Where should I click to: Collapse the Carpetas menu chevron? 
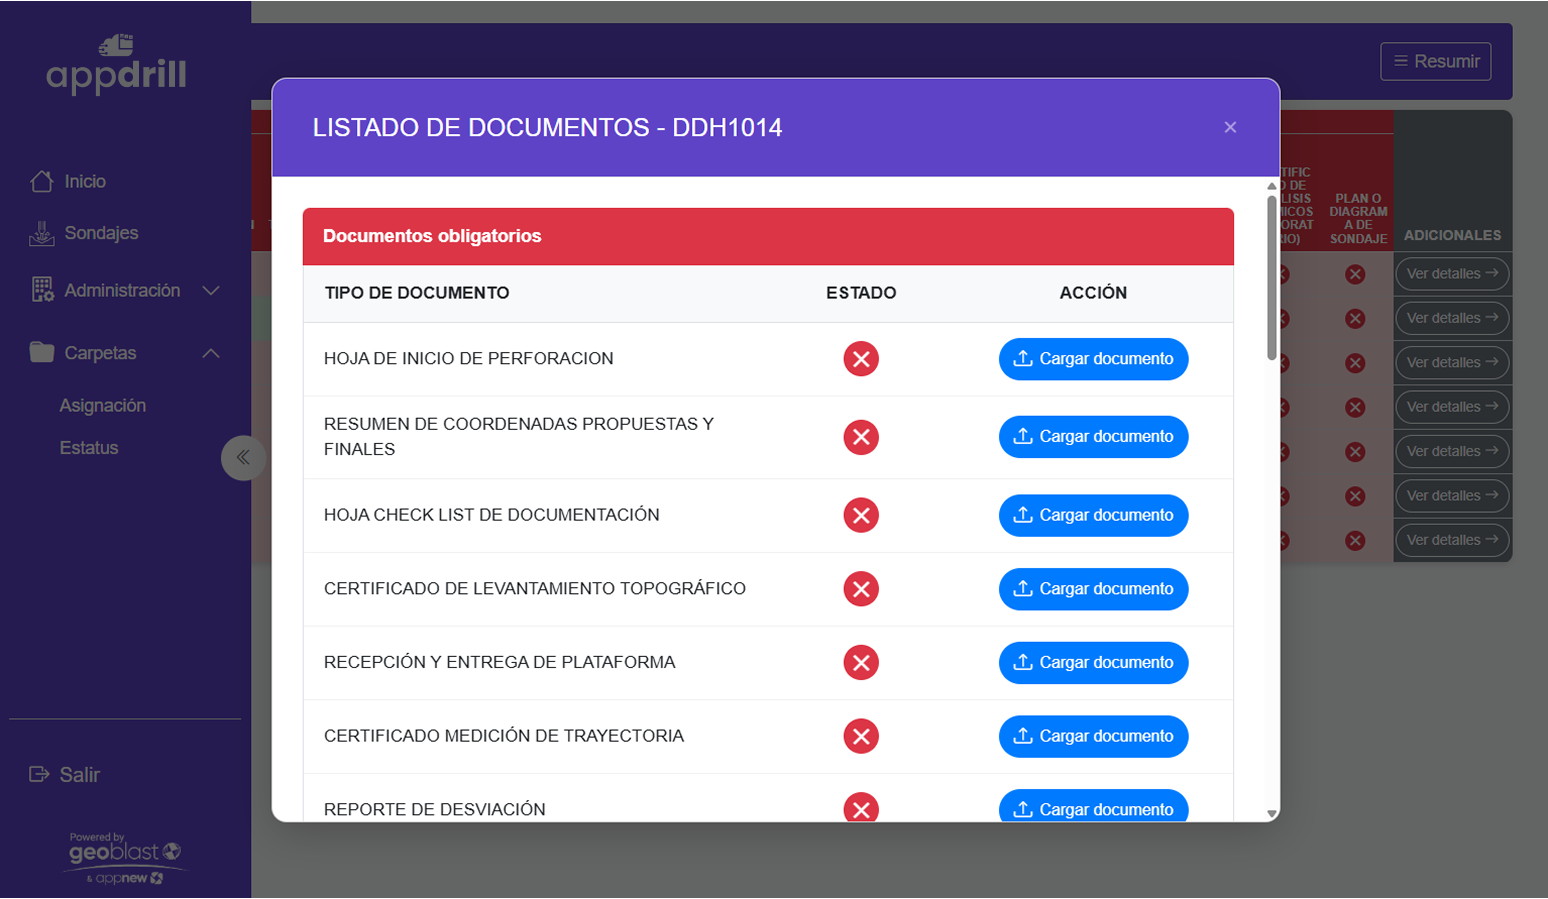tap(211, 353)
